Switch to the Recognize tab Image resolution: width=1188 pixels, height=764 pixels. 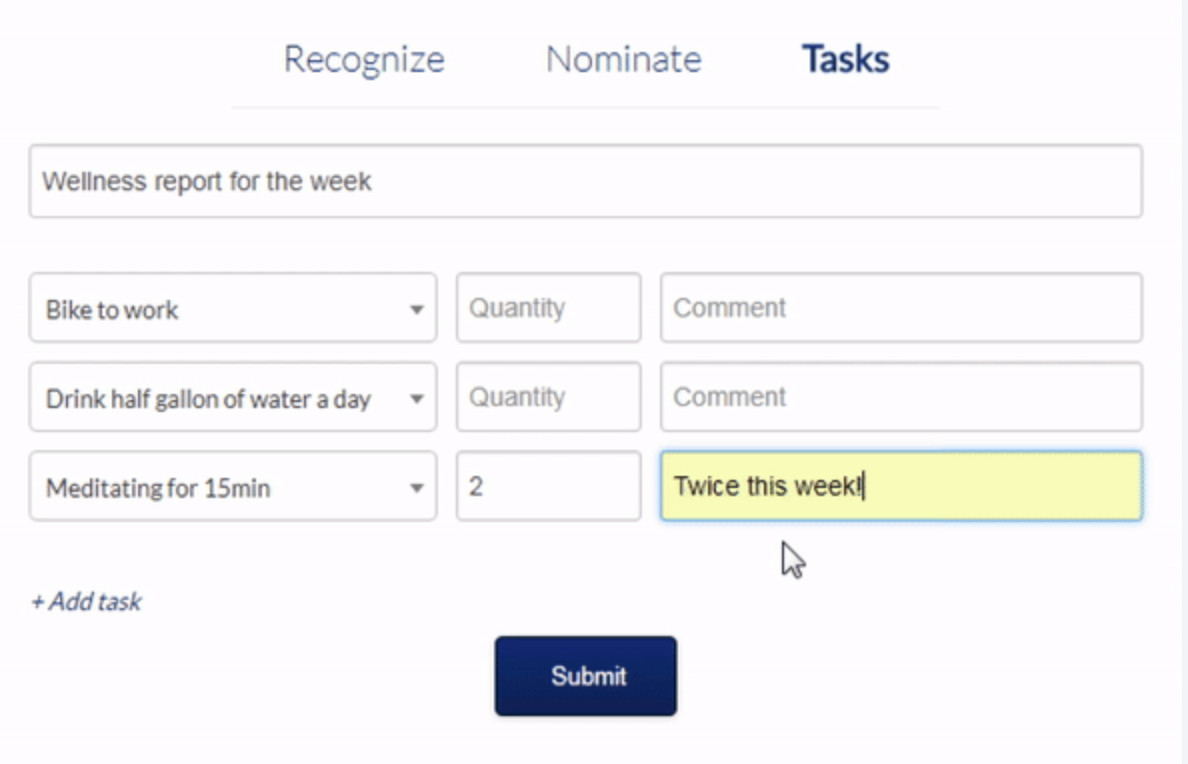pos(364,59)
